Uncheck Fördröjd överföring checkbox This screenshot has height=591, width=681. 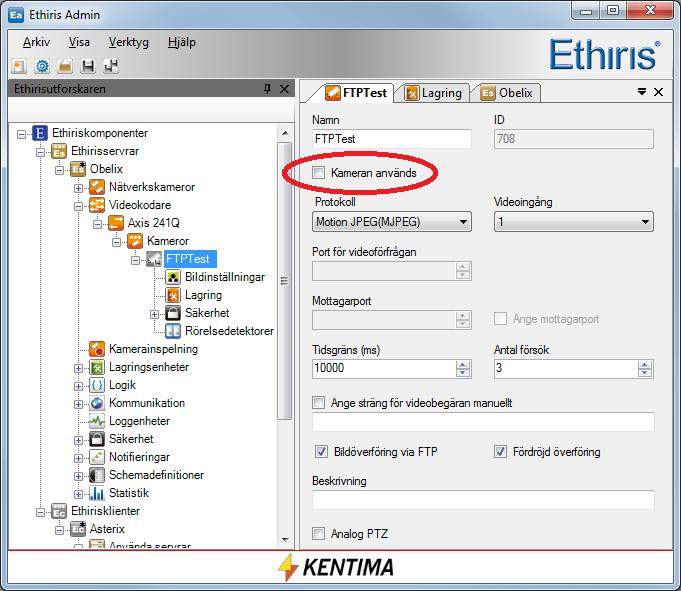500,452
